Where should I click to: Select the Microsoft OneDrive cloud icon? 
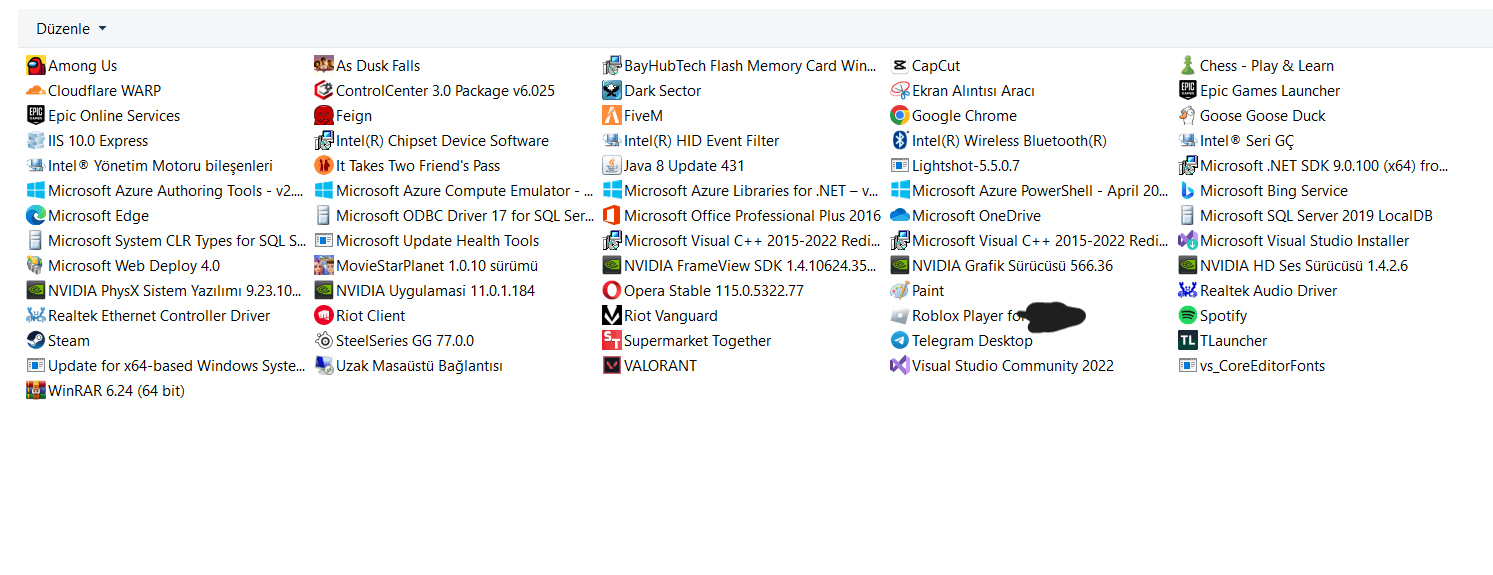pos(900,216)
